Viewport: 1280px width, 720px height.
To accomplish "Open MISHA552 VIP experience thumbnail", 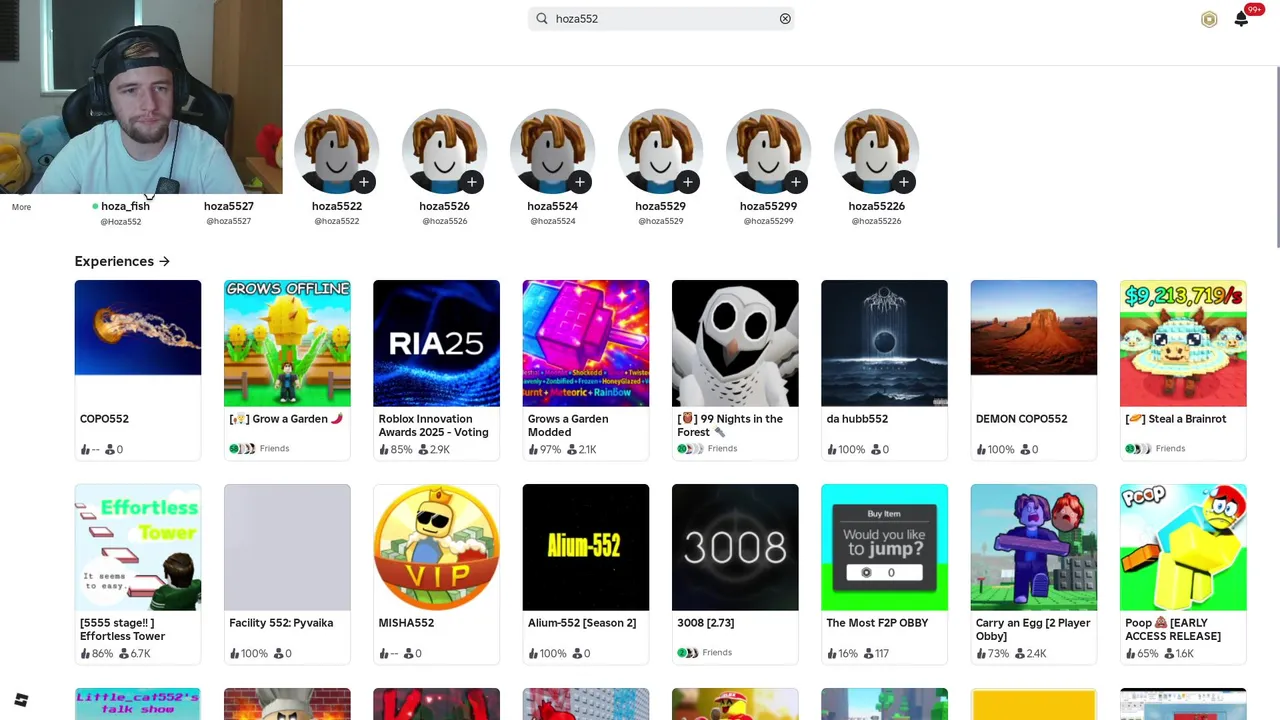I will pos(436,547).
